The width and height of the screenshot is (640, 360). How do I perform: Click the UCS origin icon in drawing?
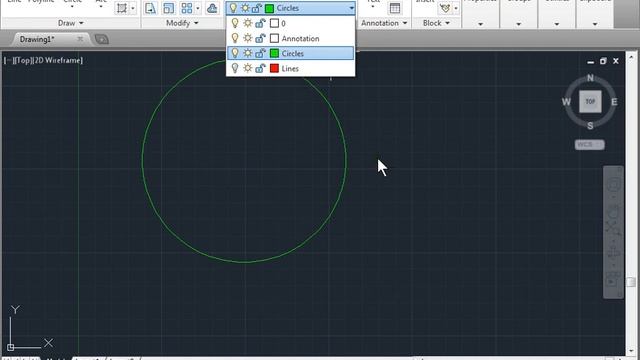[11, 347]
